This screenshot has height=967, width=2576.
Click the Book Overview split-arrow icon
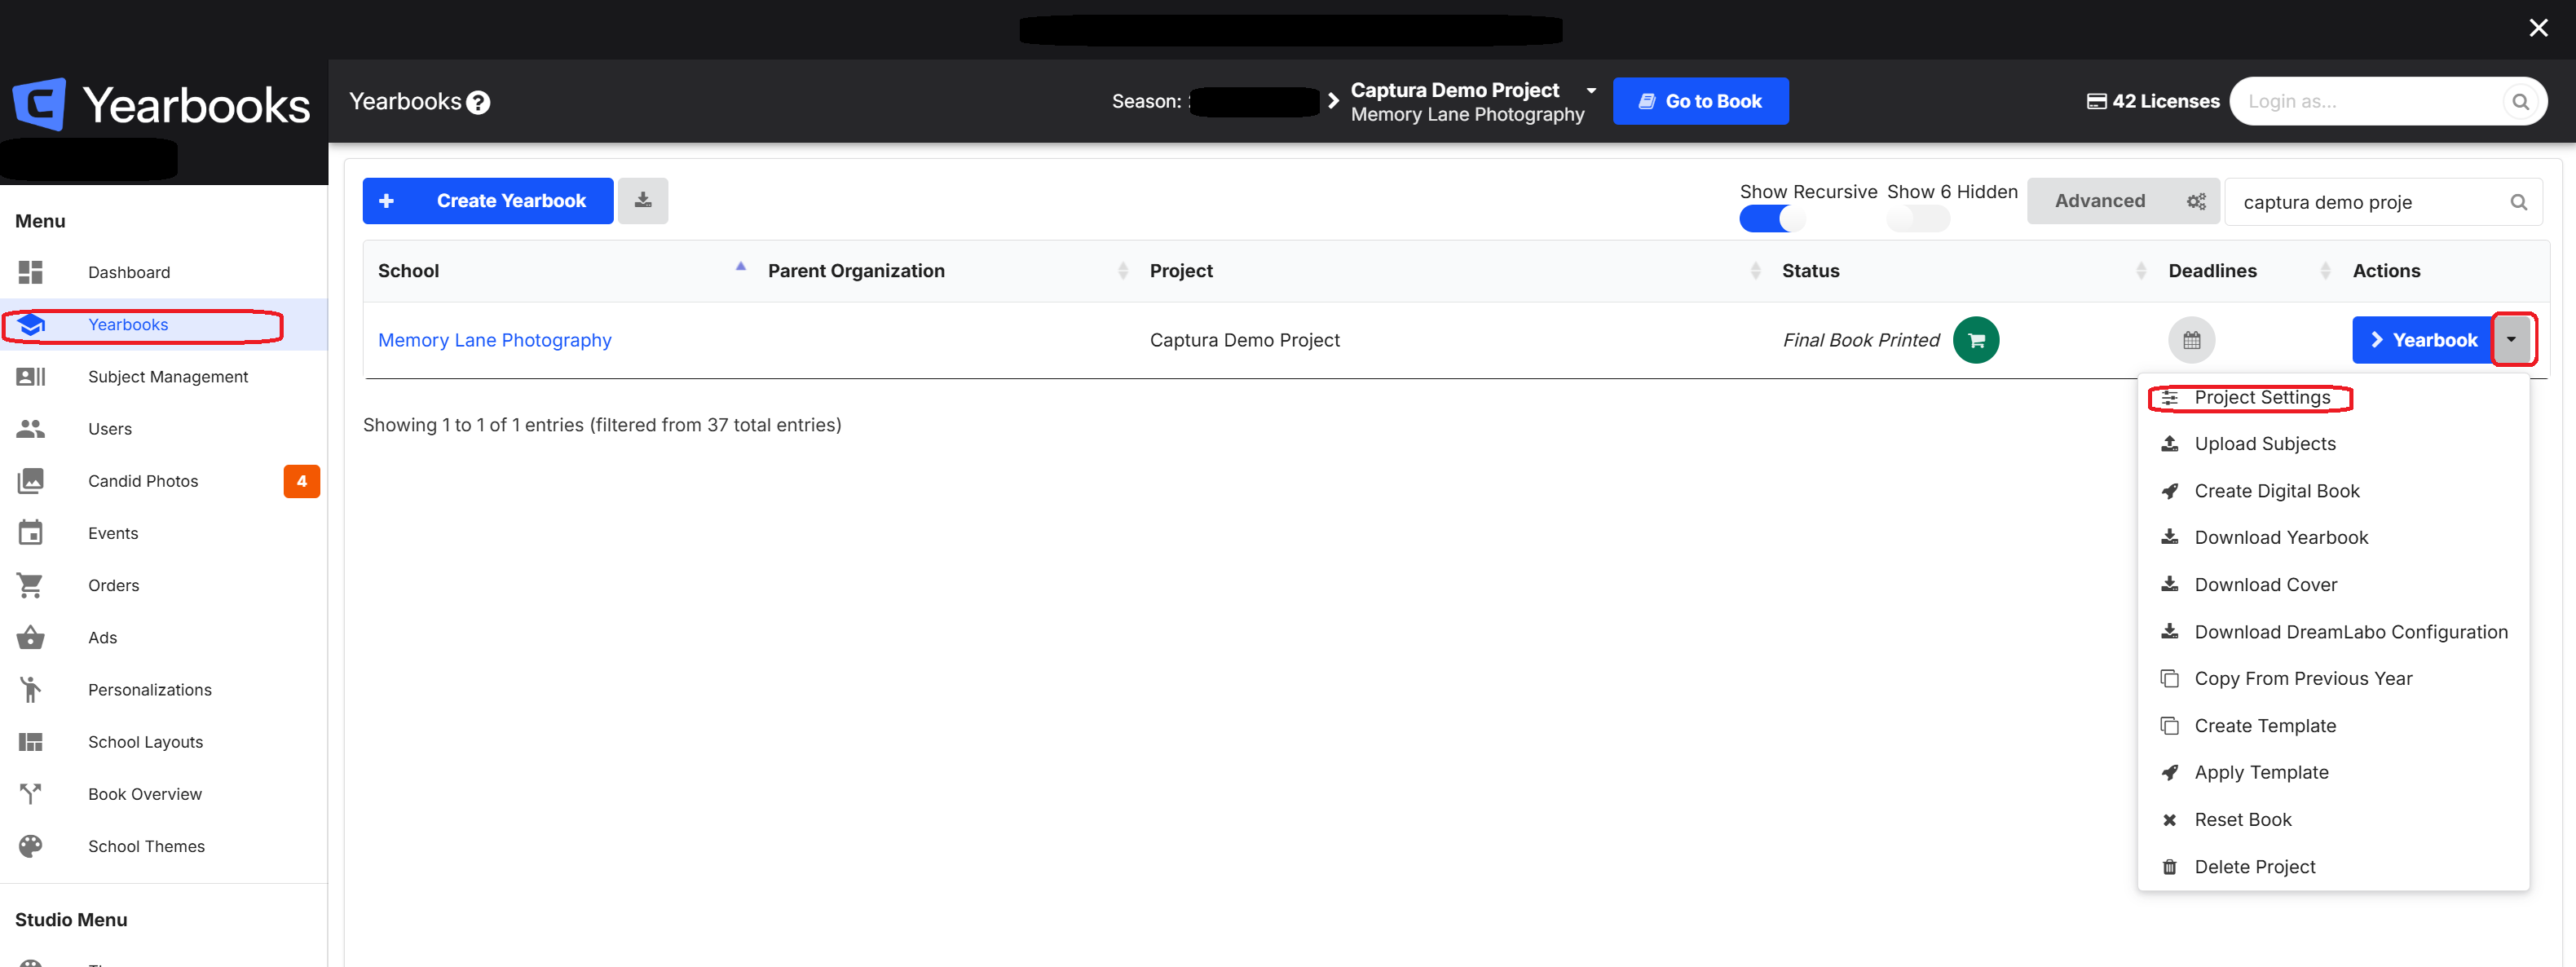pyautogui.click(x=31, y=794)
